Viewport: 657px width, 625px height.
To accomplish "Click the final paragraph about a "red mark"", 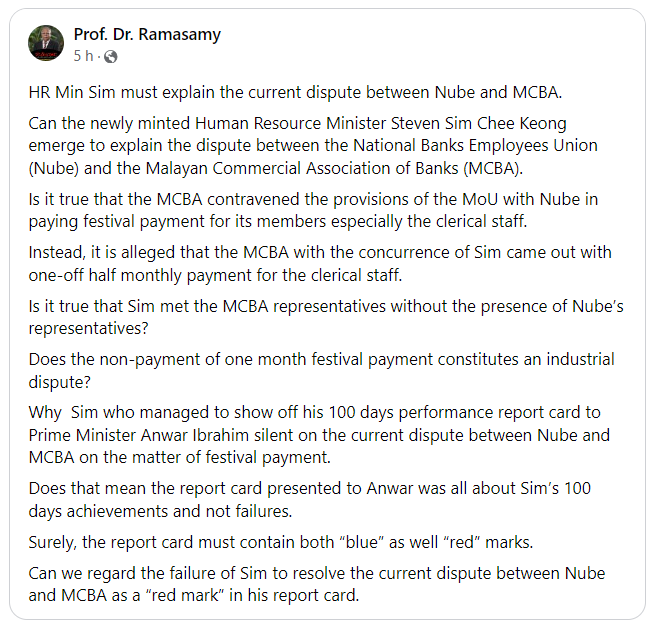I will click(317, 584).
